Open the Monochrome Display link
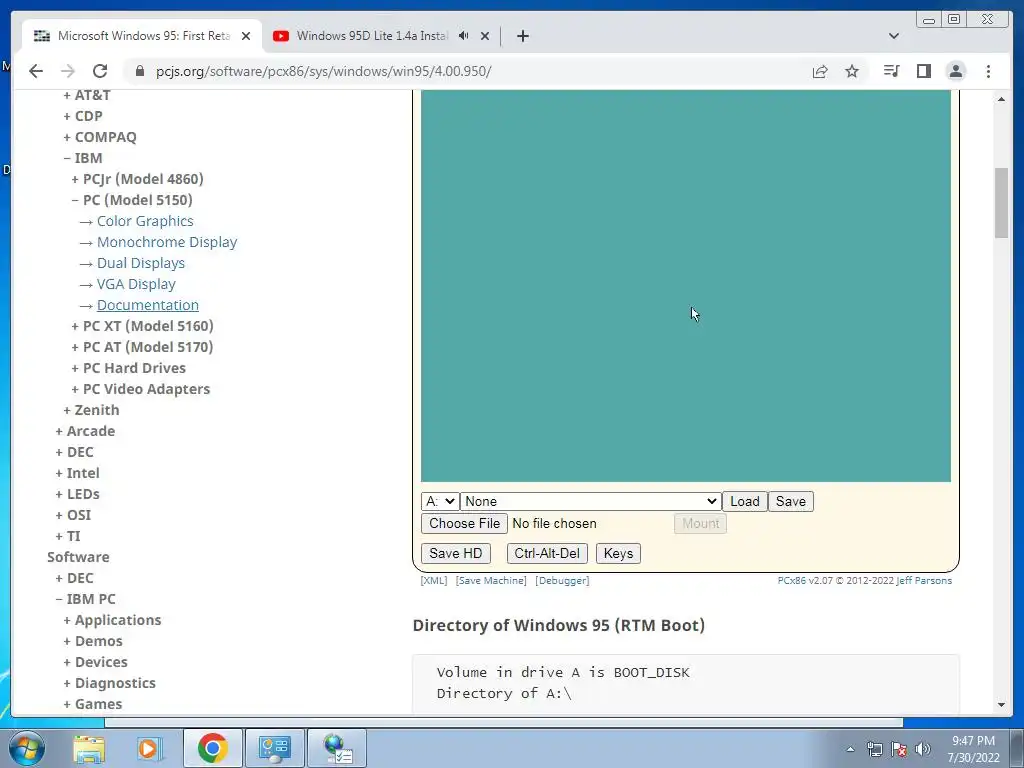 [x=167, y=242]
